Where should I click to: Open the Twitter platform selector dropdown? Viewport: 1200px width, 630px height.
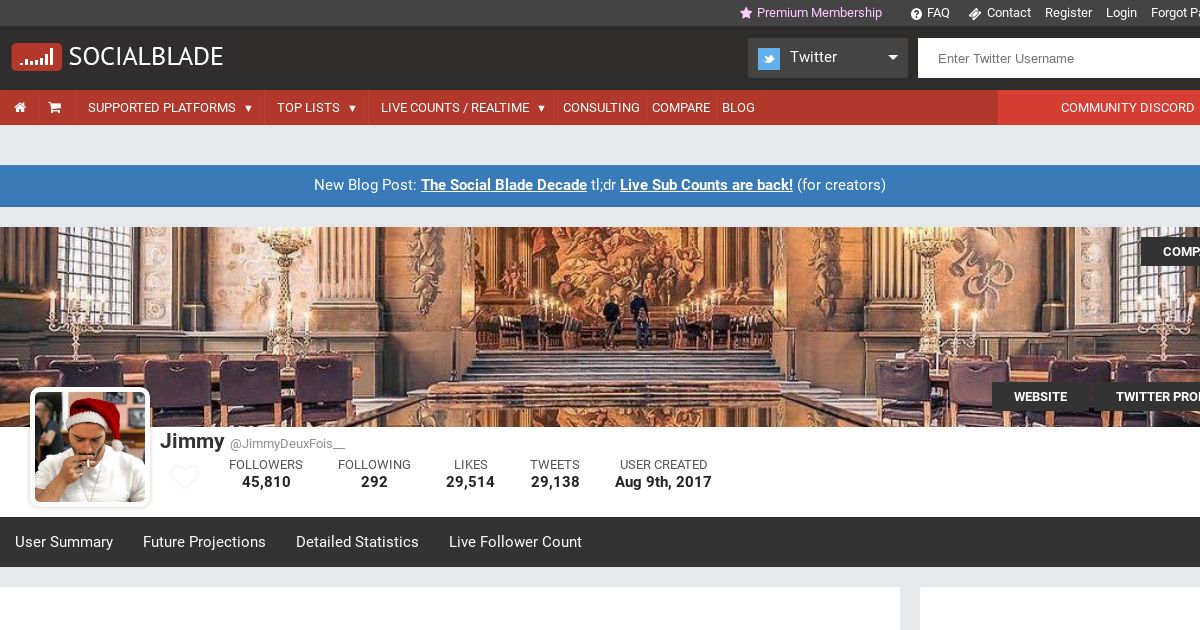pos(828,58)
